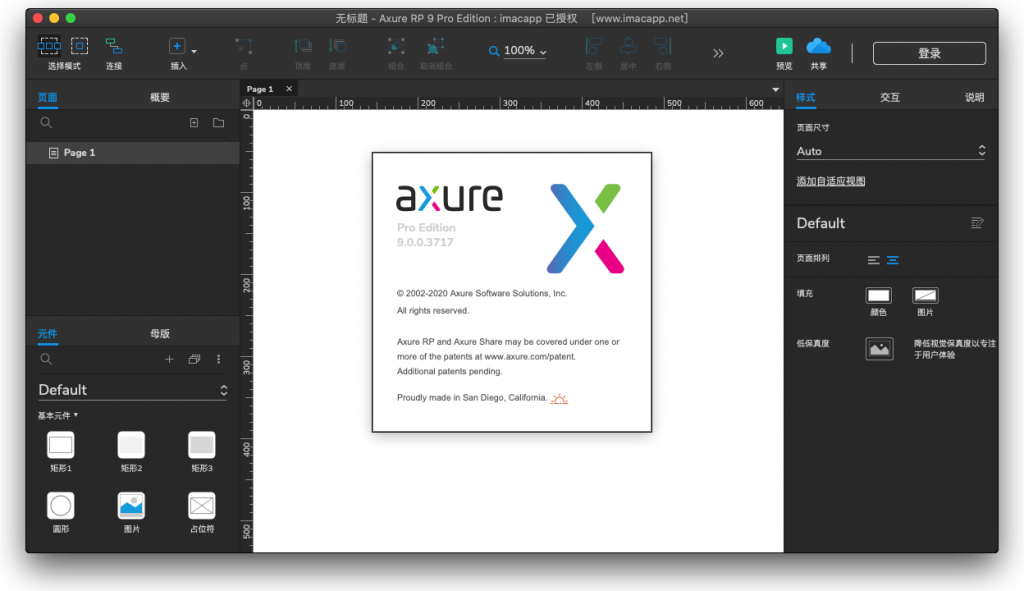
Task: Open the 100% zoom dropdown
Action: 525,50
